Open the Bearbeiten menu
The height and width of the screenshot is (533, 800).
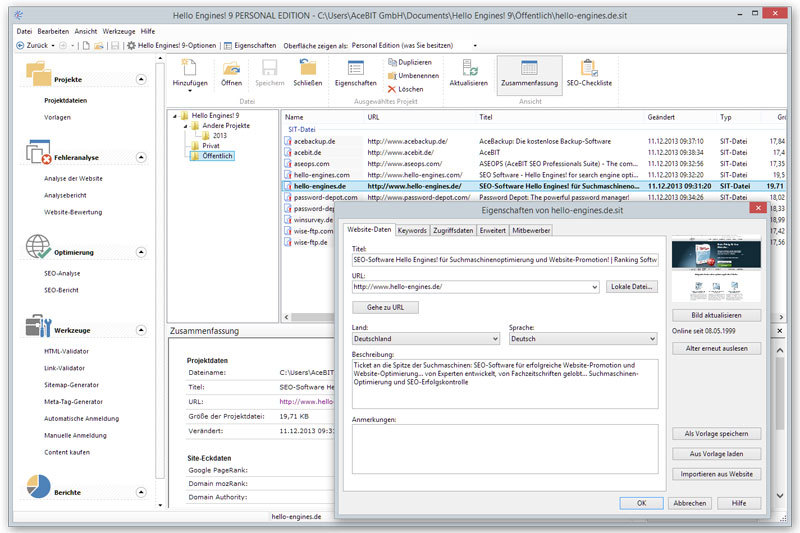click(x=53, y=31)
